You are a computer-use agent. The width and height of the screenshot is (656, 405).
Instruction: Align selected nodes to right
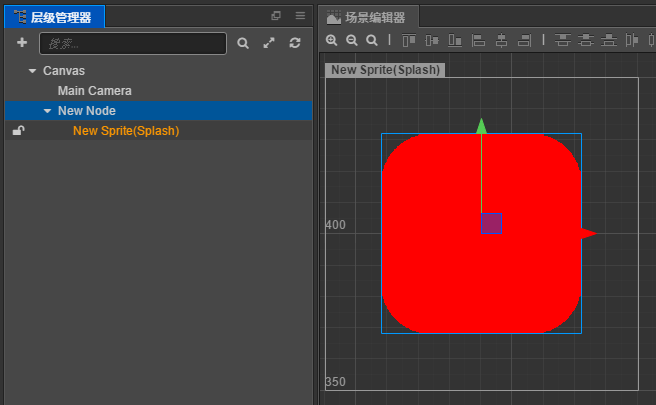pyautogui.click(x=524, y=40)
